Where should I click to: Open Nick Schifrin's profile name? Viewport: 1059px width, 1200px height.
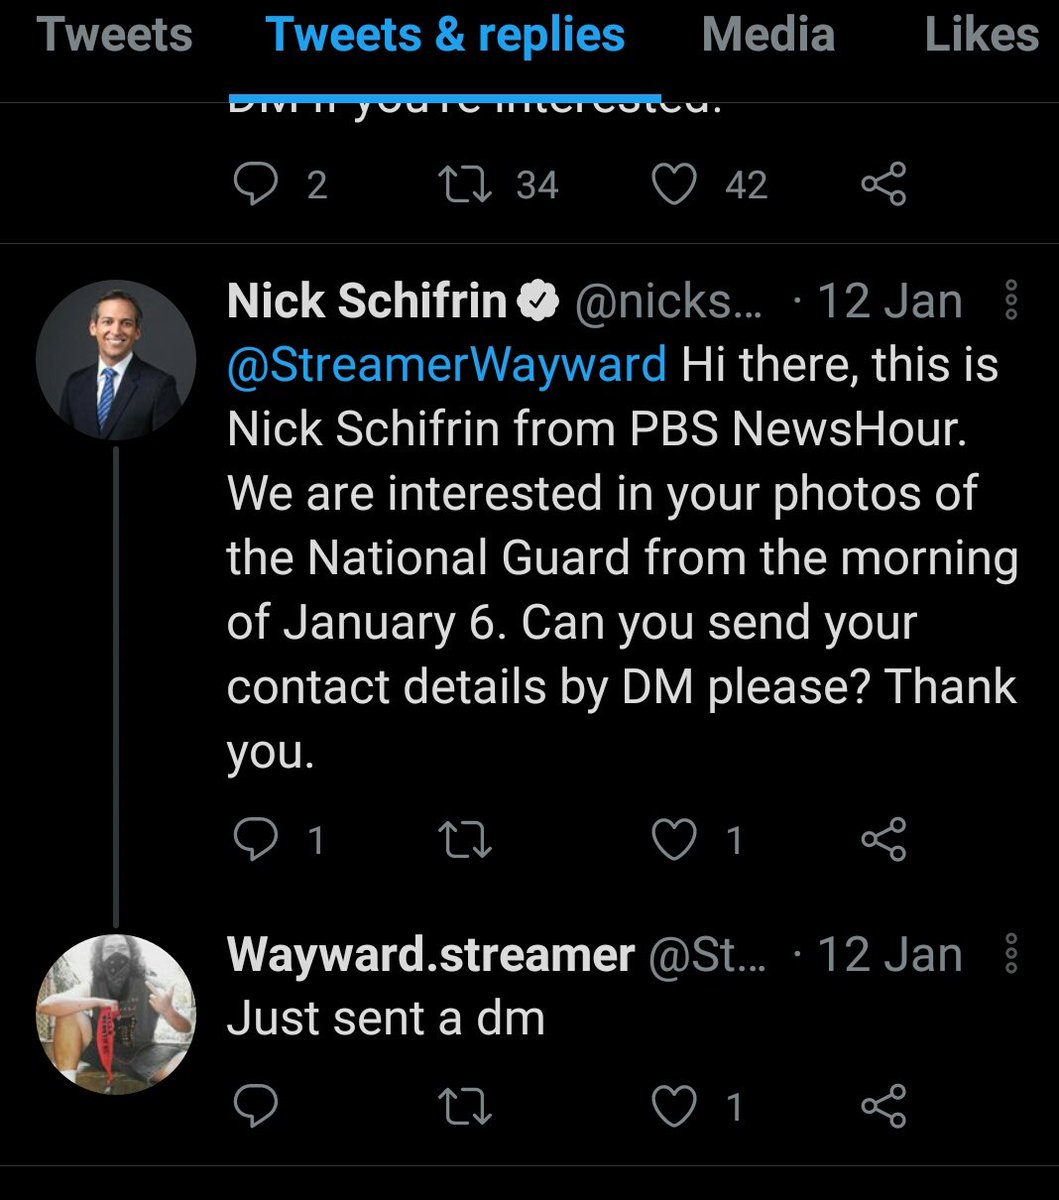pyautogui.click(x=367, y=301)
